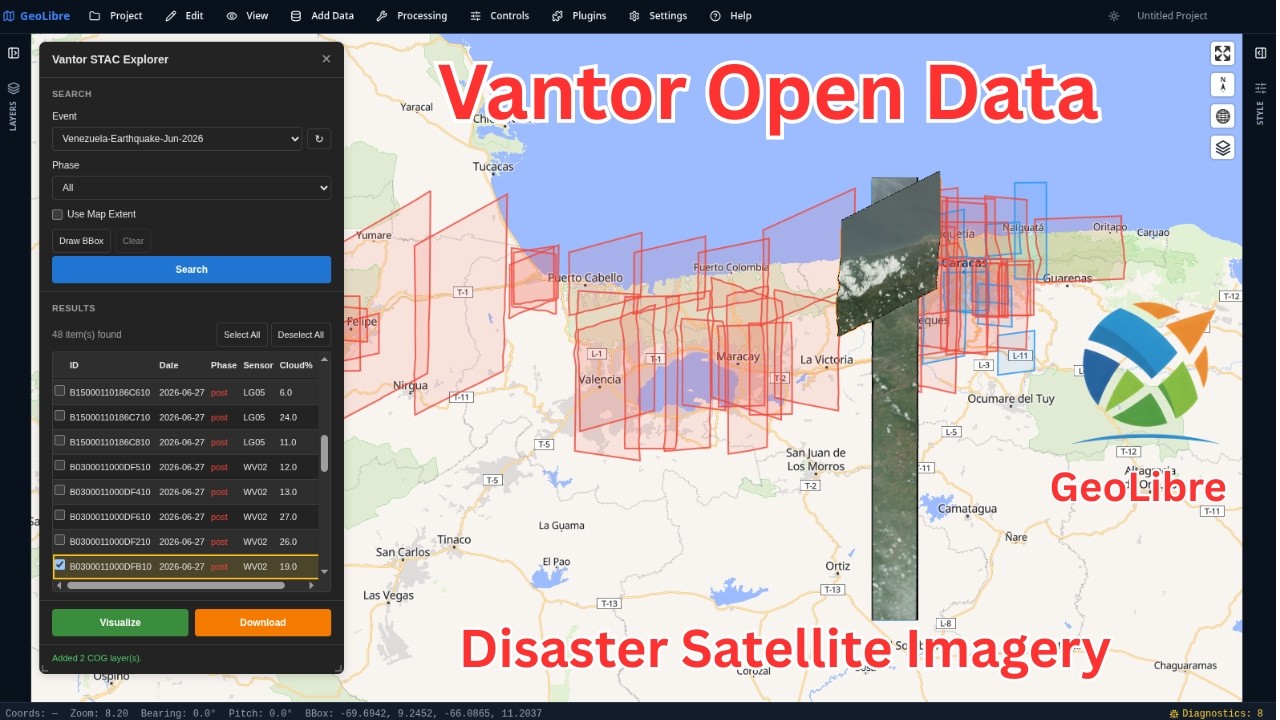1280x720 pixels.
Task: Open the Style panel sliders icon
Action: 1261,87
